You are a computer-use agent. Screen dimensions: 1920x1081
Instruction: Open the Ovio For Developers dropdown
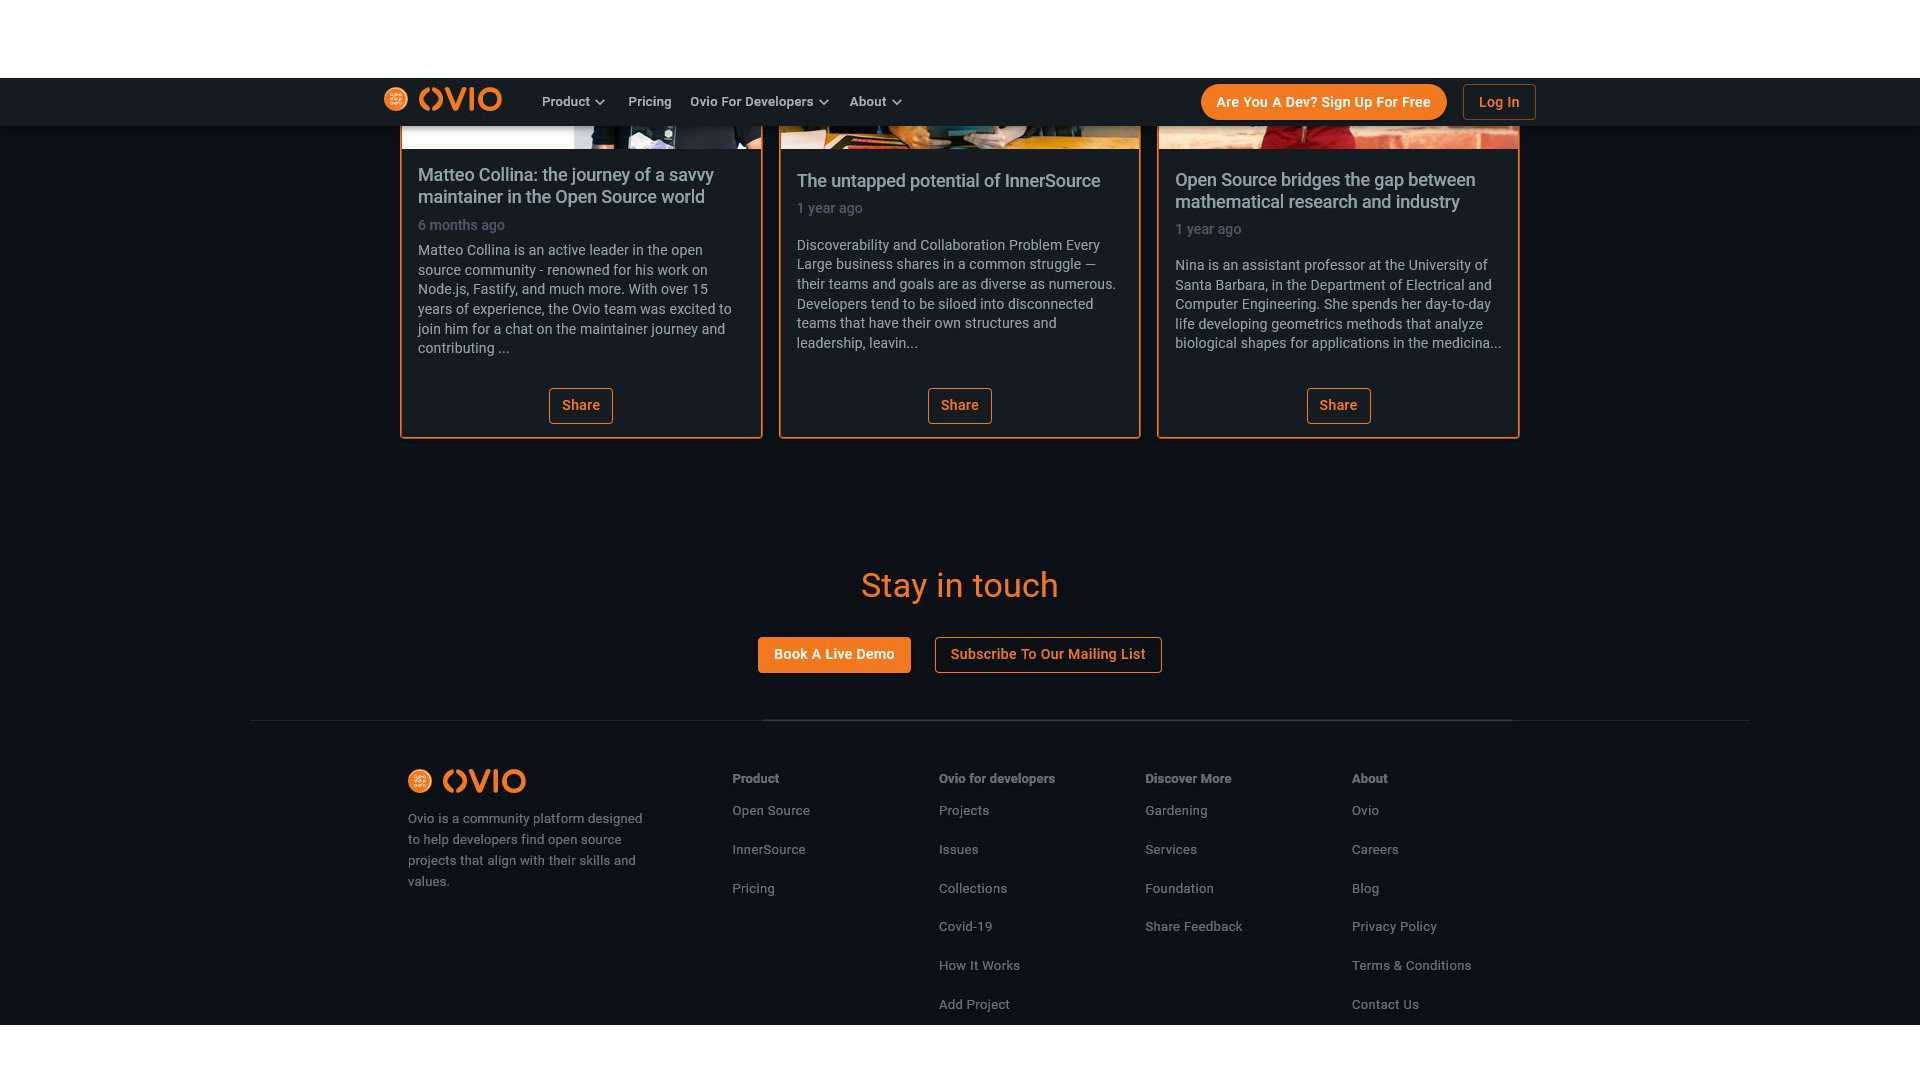point(759,102)
